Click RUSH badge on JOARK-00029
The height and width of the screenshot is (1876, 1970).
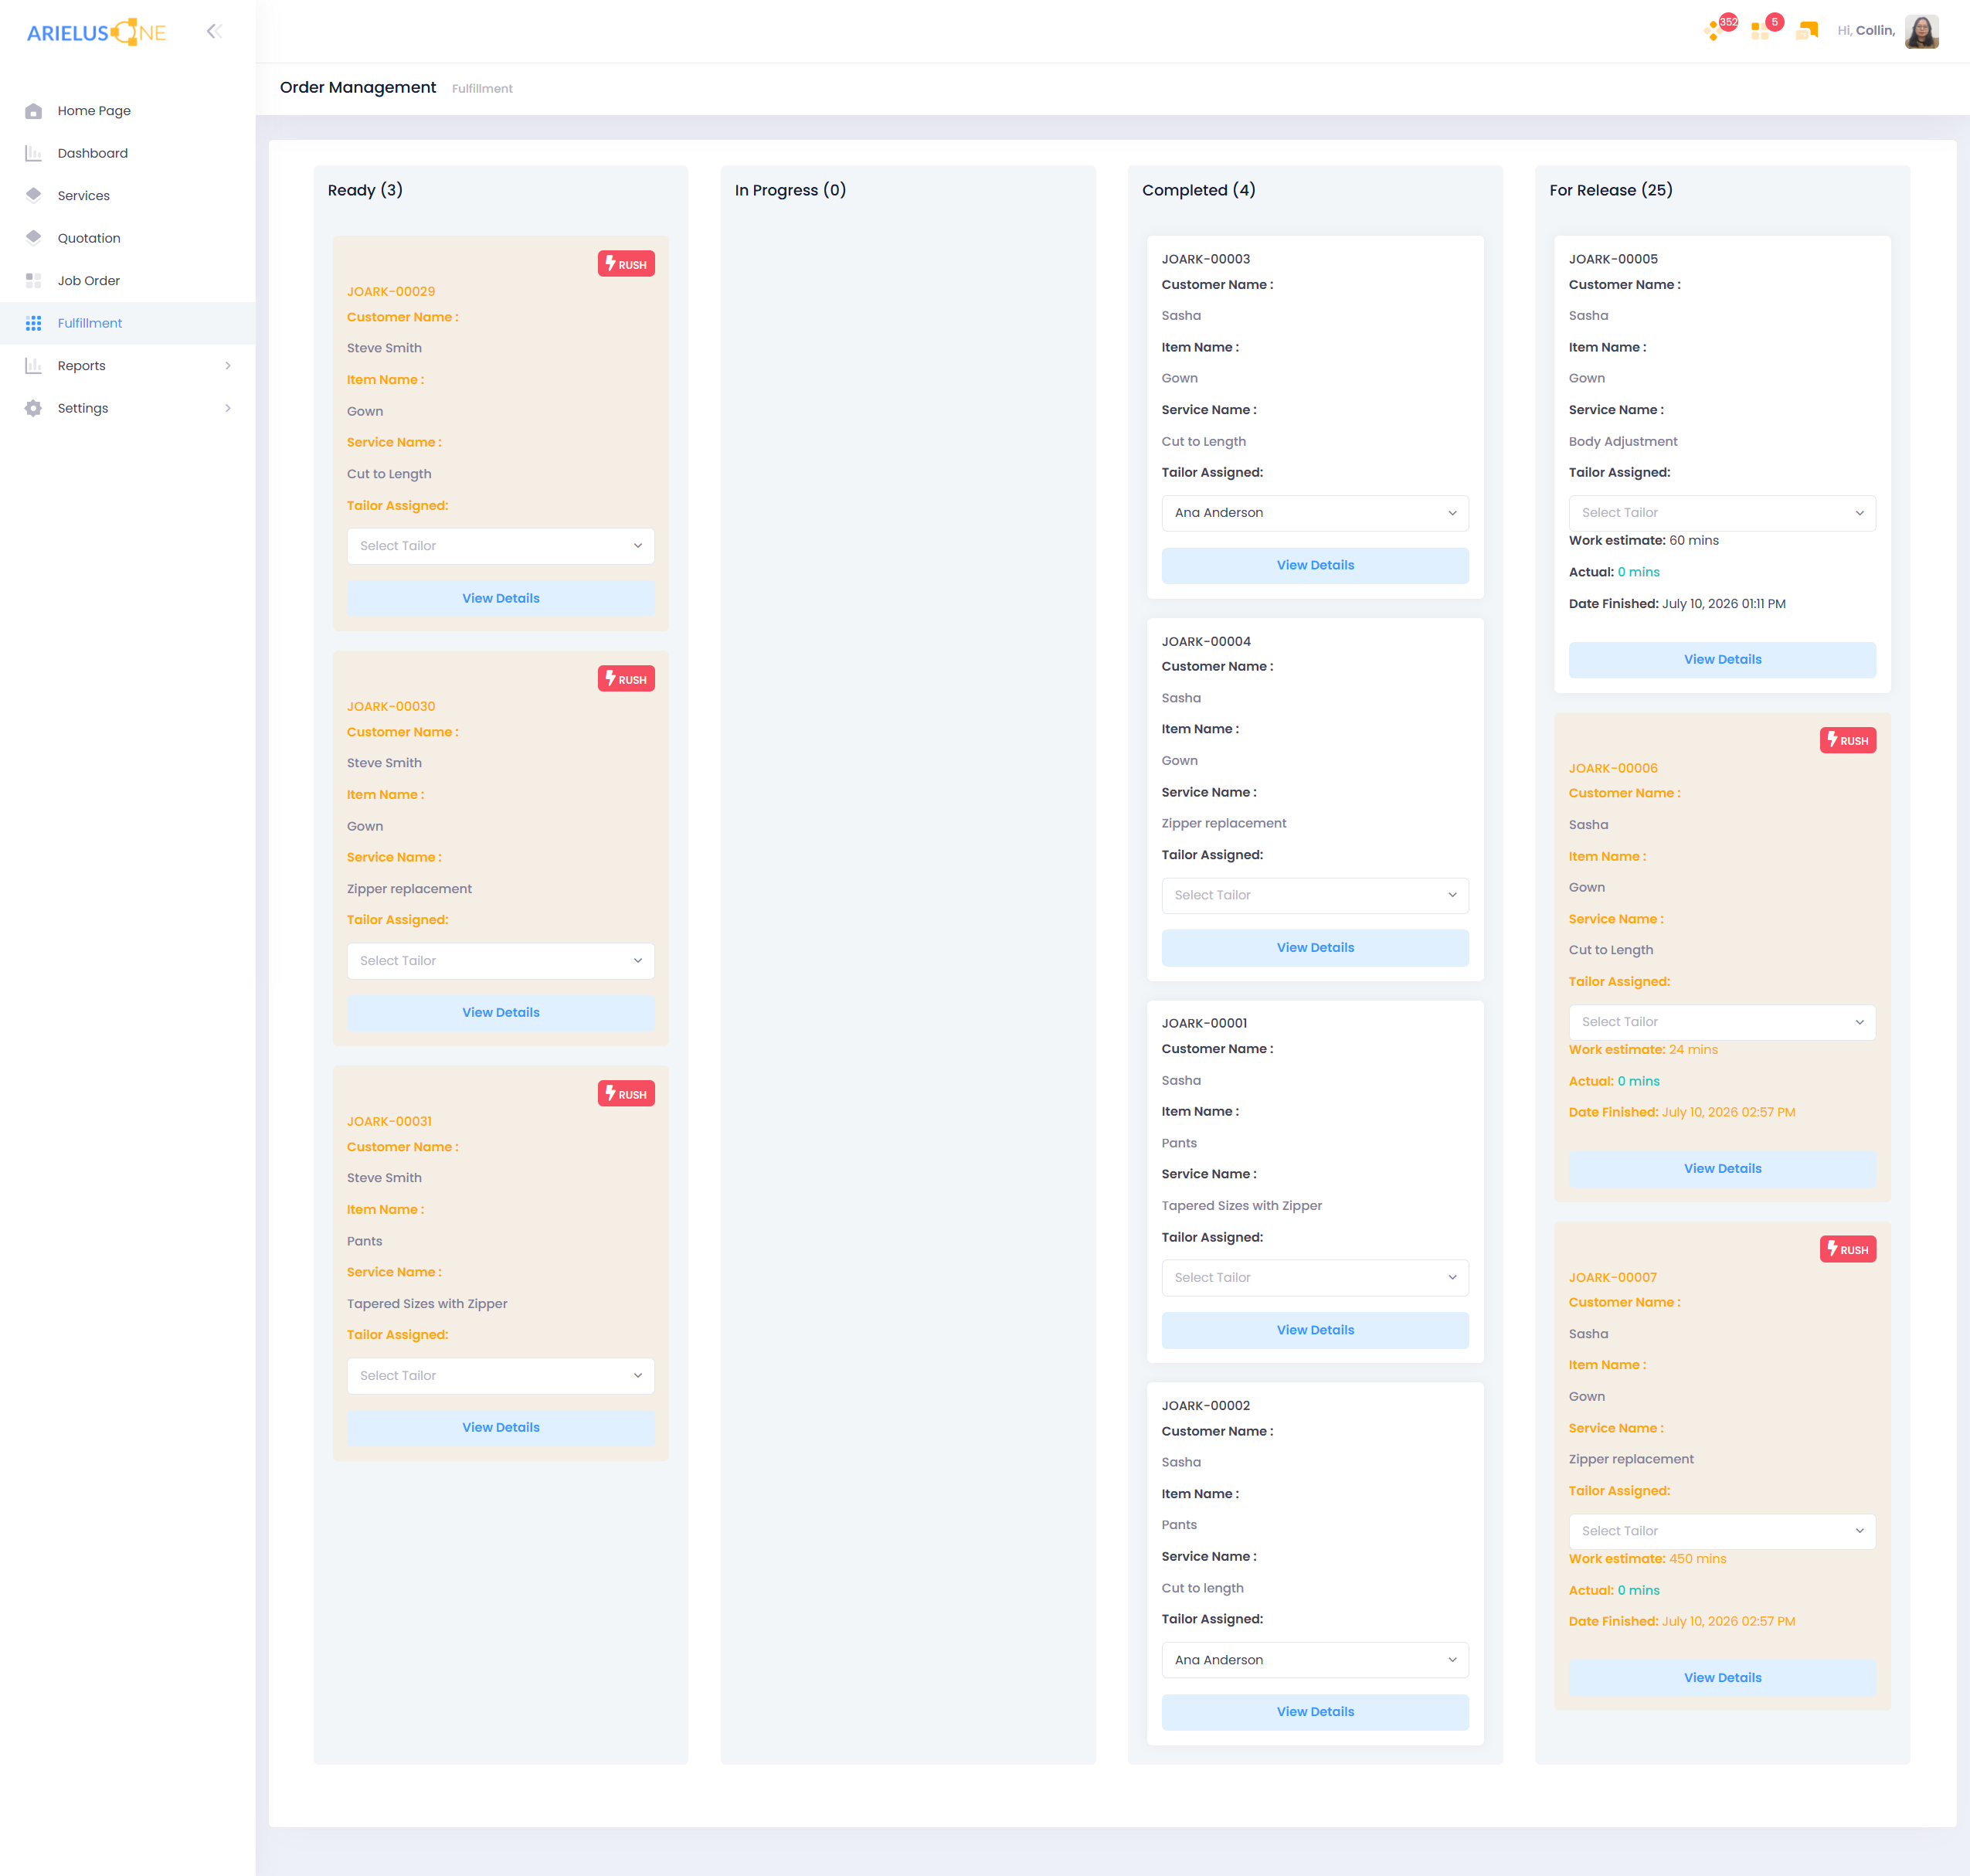point(626,263)
